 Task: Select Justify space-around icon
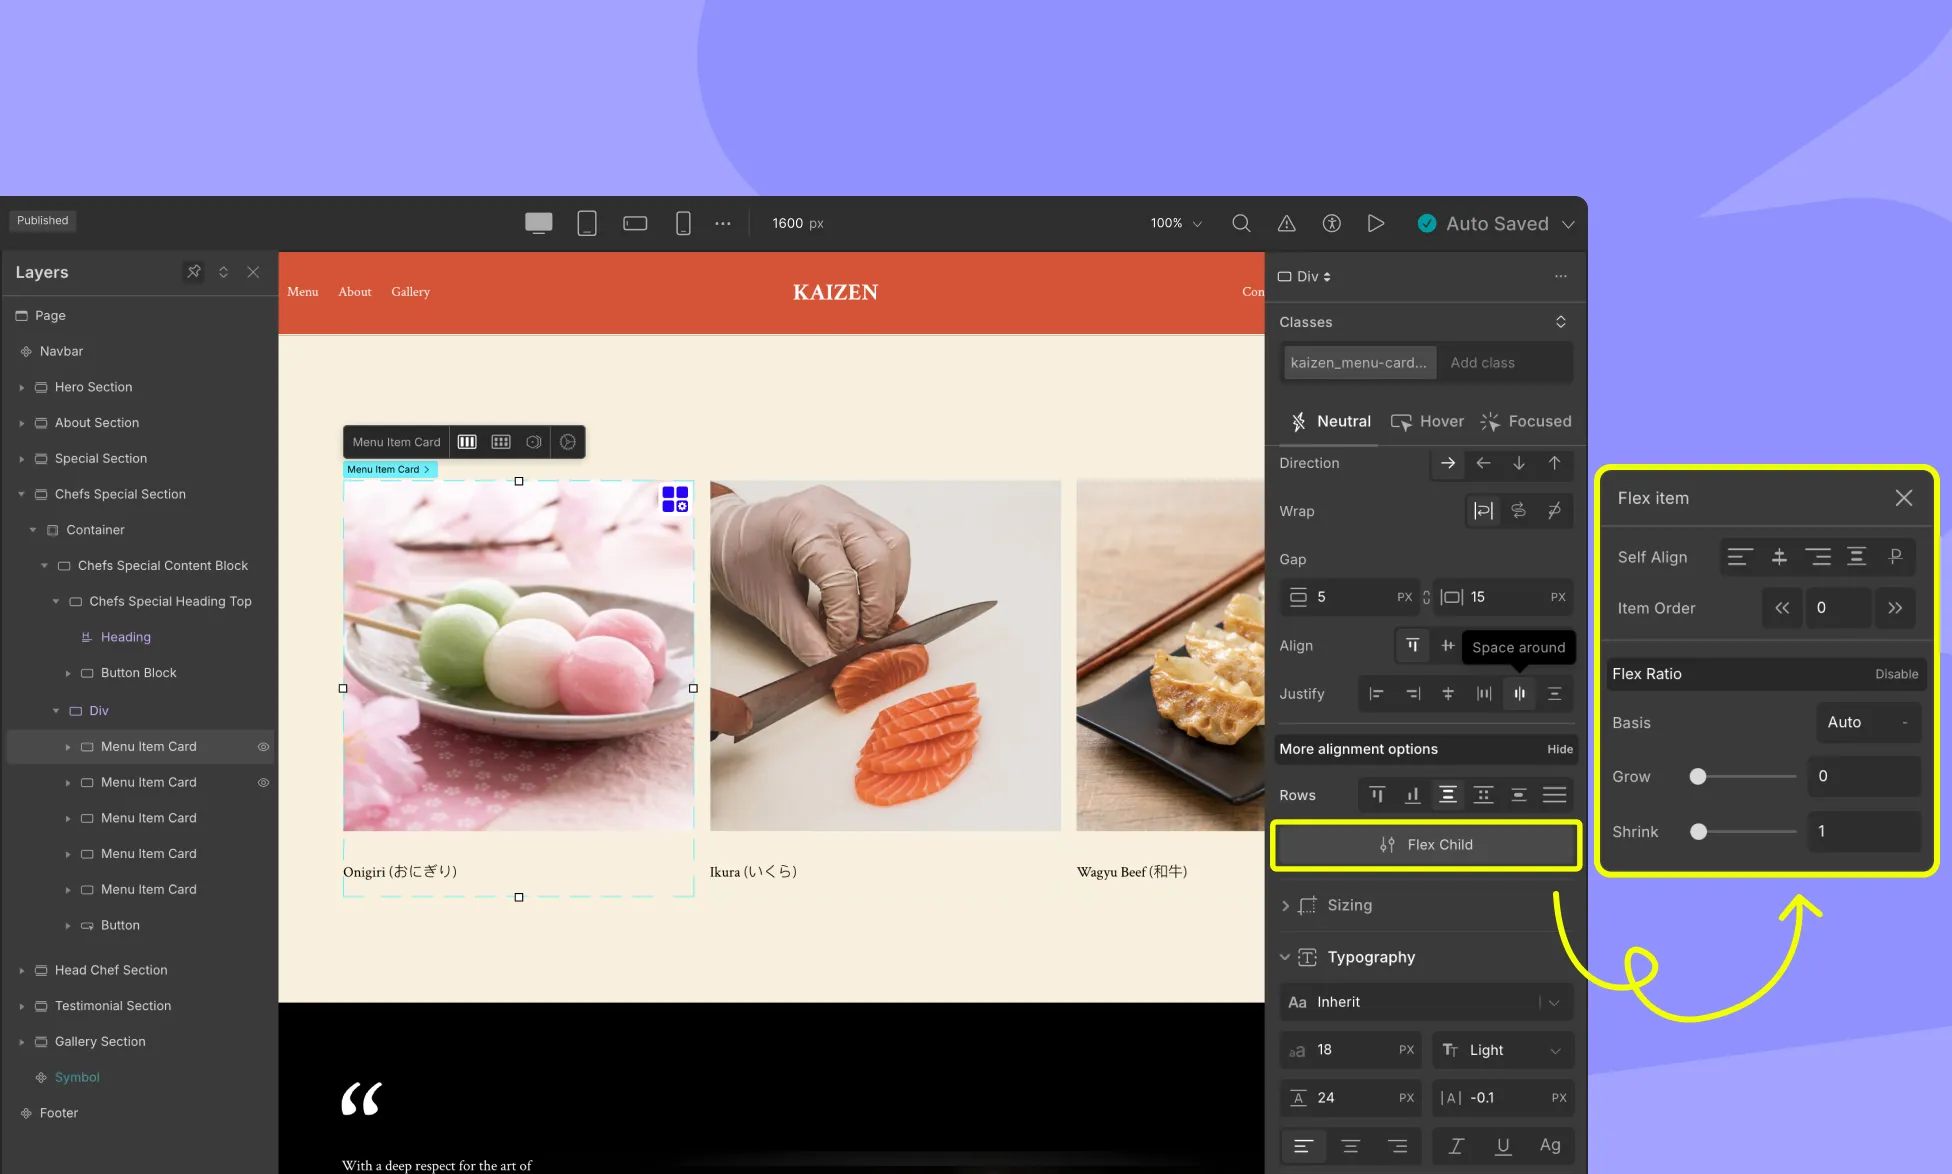[x=1519, y=694]
